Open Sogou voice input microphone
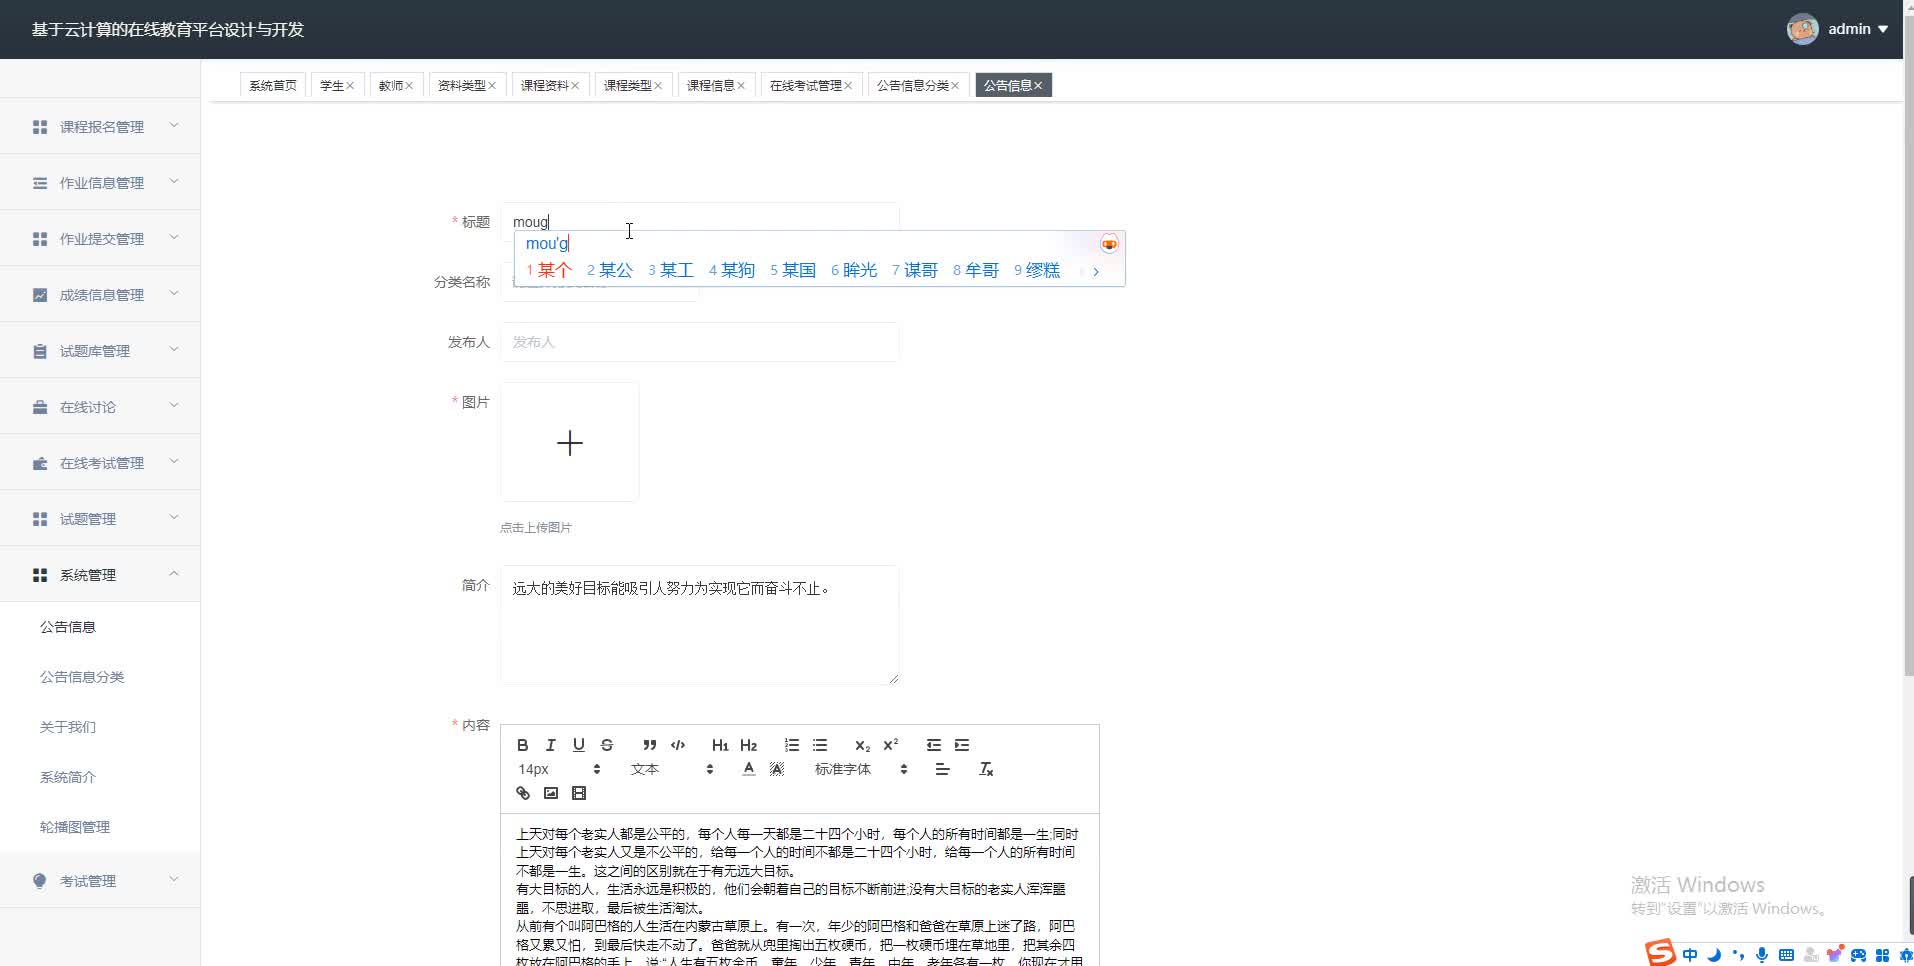This screenshot has width=1914, height=966. [x=1762, y=955]
